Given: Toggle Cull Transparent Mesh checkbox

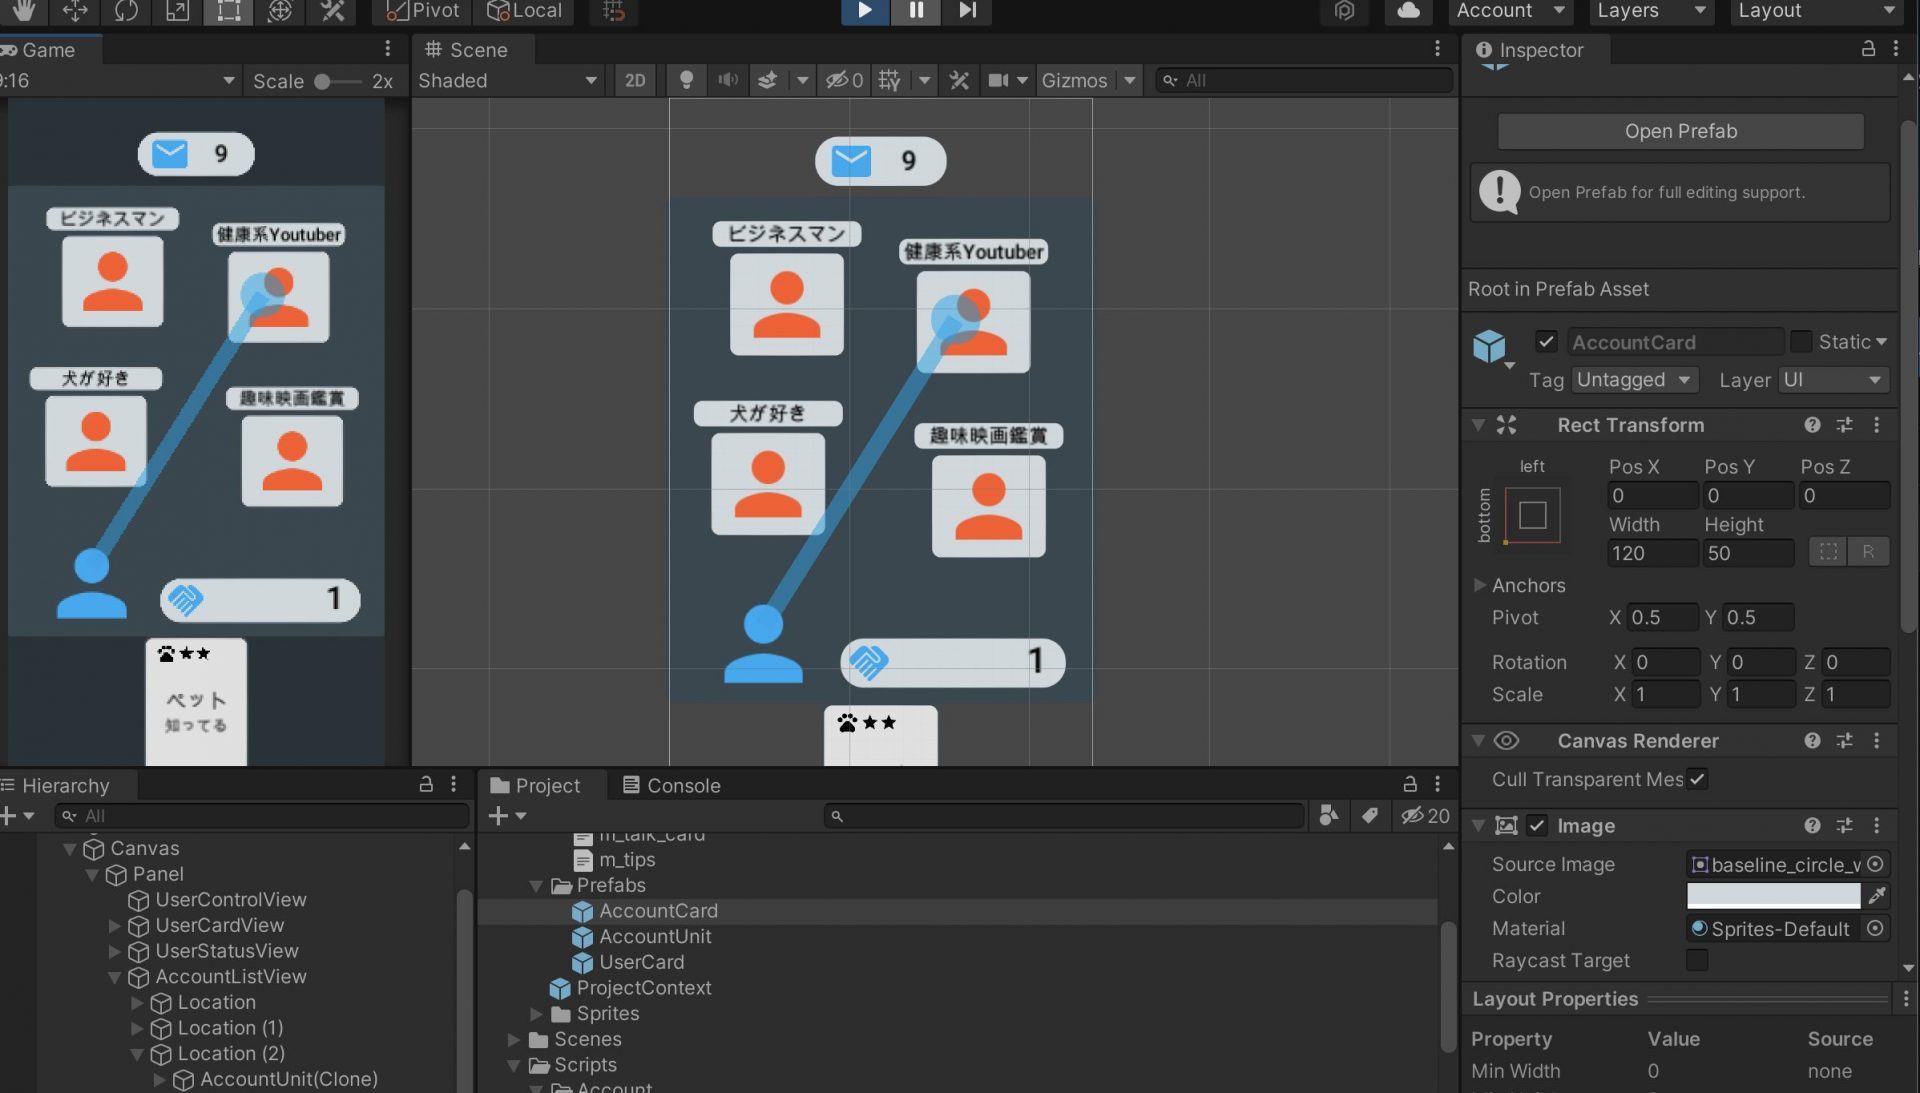Looking at the screenshot, I should (1697, 779).
